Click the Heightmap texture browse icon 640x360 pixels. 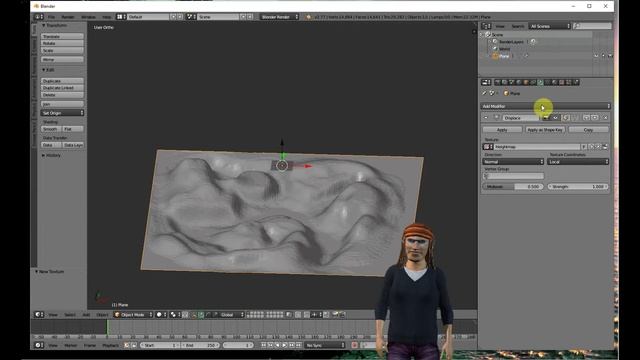[x=488, y=147]
